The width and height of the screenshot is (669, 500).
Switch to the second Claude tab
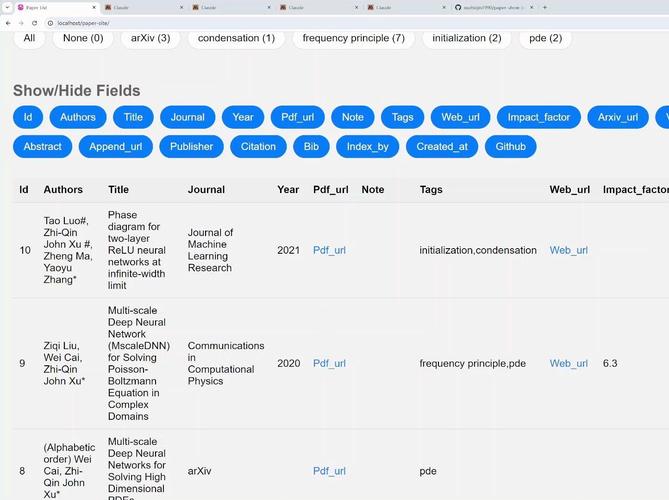pyautogui.click(x=229, y=7)
